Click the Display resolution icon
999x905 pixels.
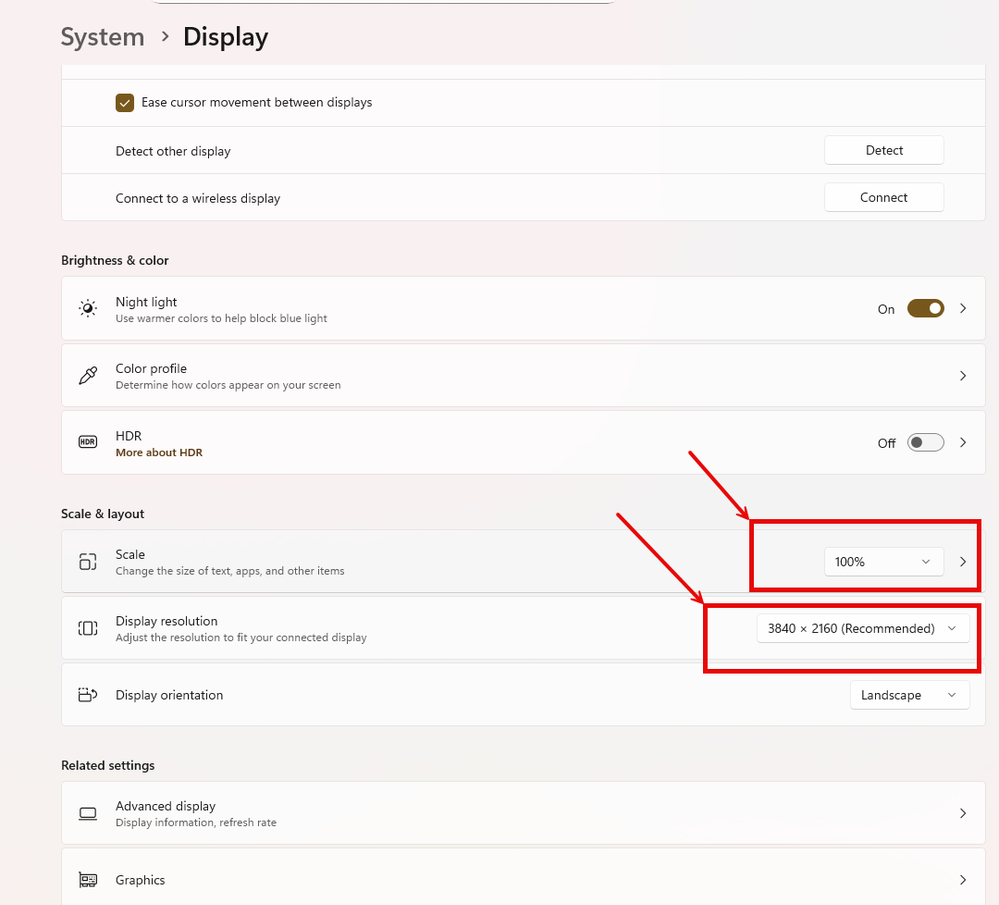88,628
